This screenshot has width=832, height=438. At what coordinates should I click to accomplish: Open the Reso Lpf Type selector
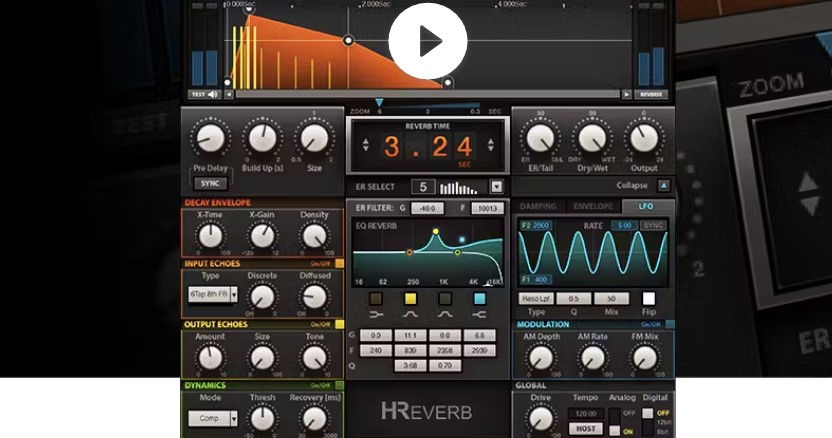[536, 299]
